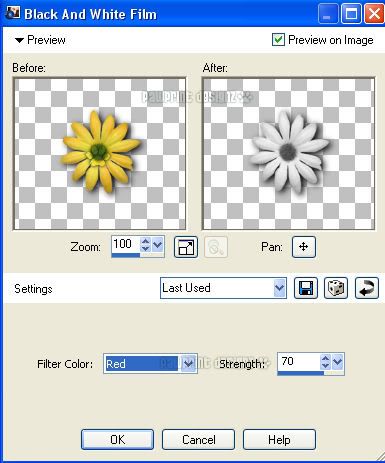The height and width of the screenshot is (463, 385).
Task: Click the After grayscale preview thumbnail
Action: pyautogui.click(x=288, y=154)
